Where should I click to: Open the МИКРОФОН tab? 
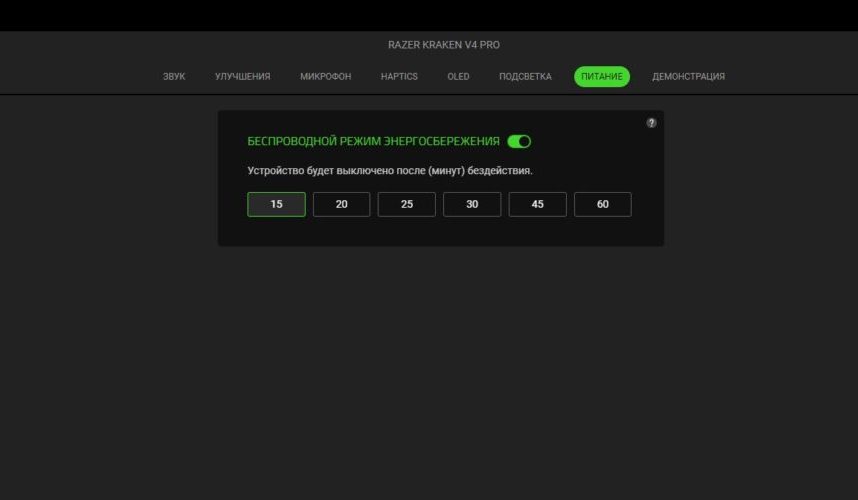click(x=326, y=77)
